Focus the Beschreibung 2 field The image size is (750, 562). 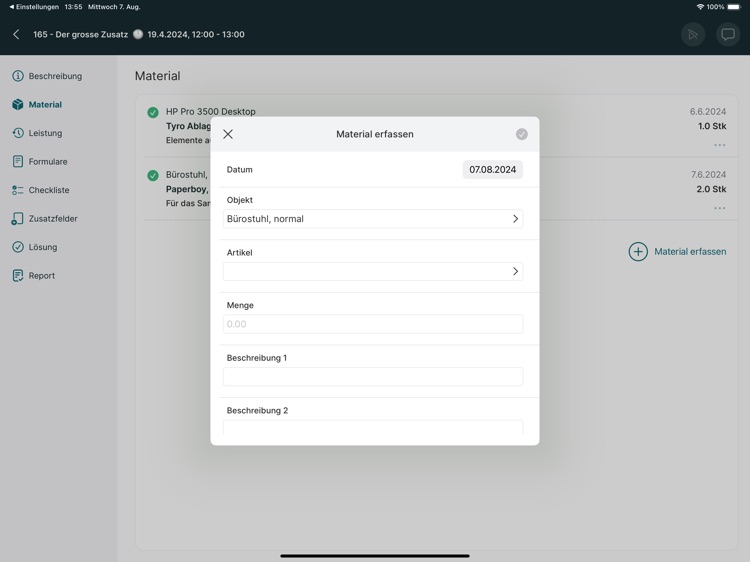point(373,428)
